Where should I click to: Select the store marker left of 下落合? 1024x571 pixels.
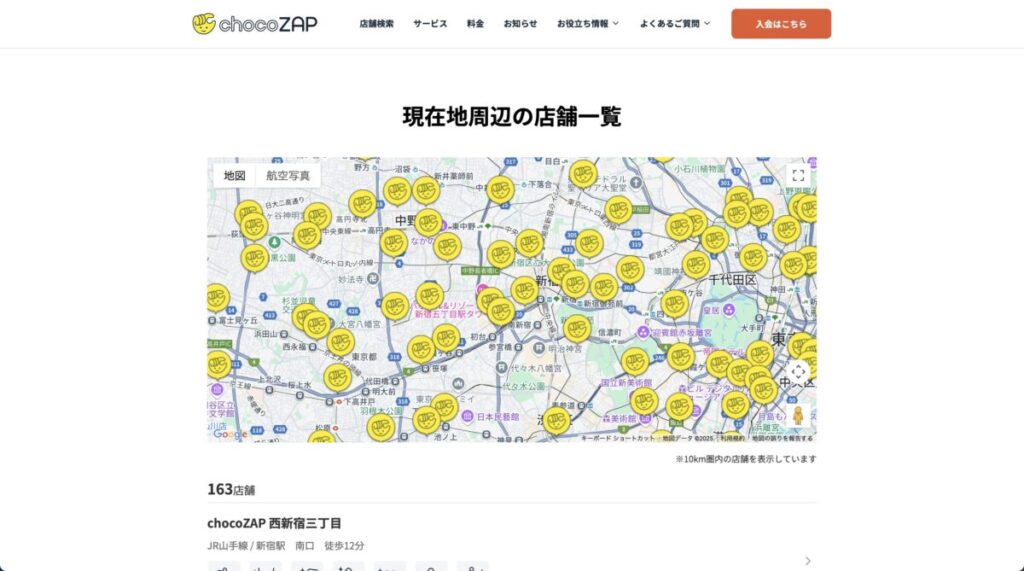[x=500, y=189]
